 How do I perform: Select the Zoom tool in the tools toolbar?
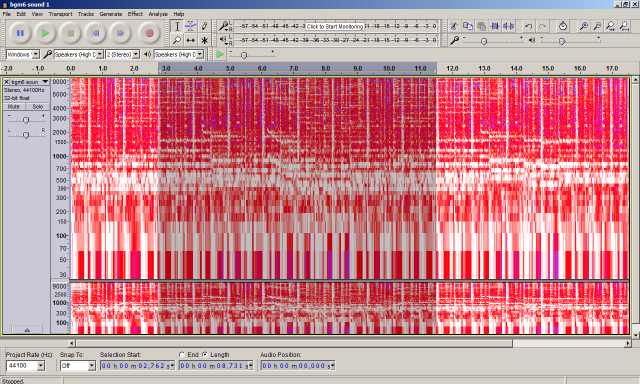click(x=177, y=40)
